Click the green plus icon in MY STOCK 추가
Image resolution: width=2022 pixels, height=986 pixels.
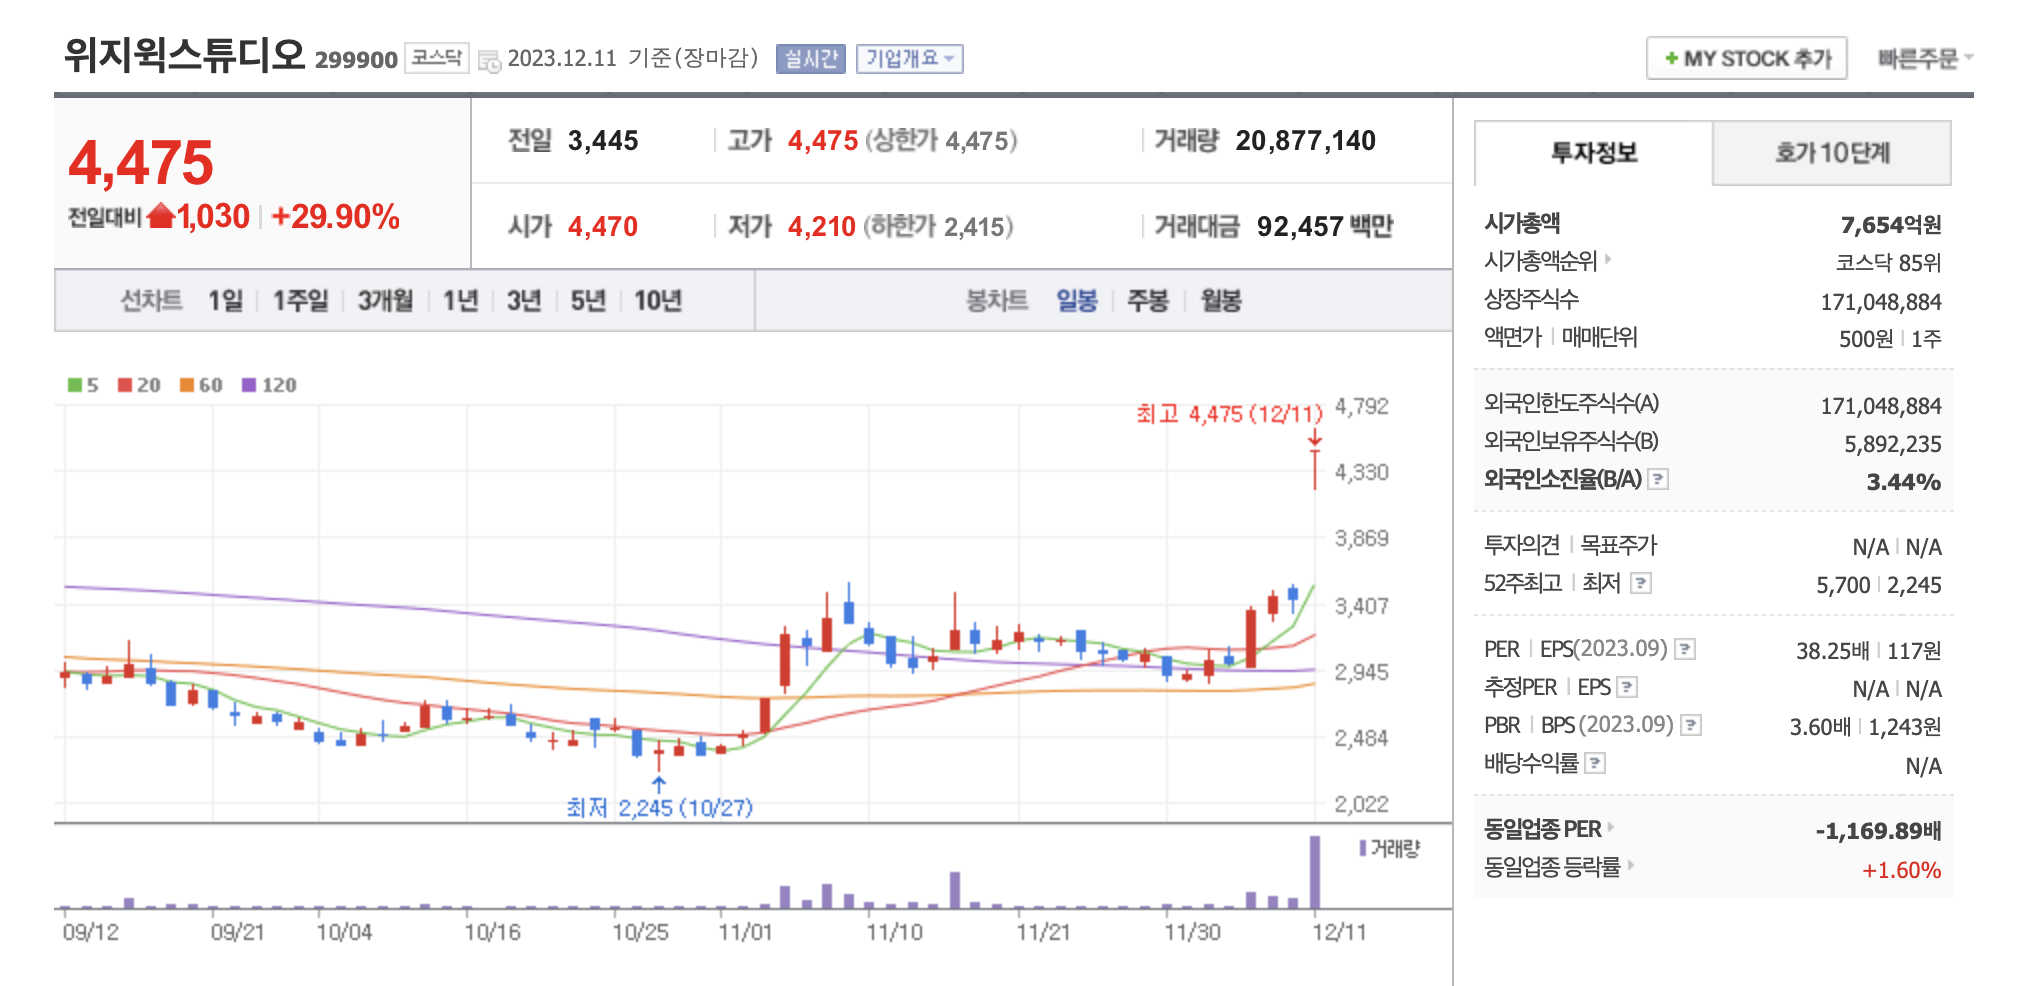(1671, 58)
